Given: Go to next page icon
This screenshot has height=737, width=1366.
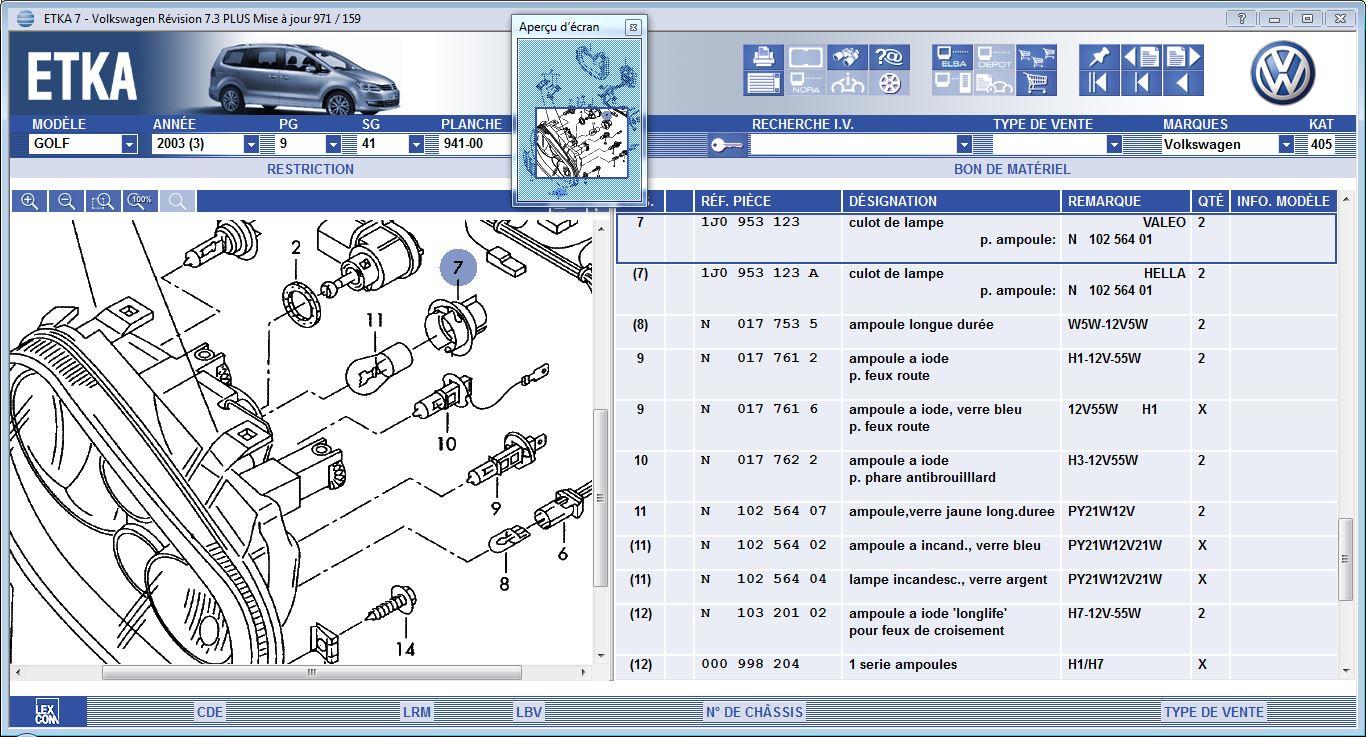Looking at the screenshot, I should pos(1182,57).
